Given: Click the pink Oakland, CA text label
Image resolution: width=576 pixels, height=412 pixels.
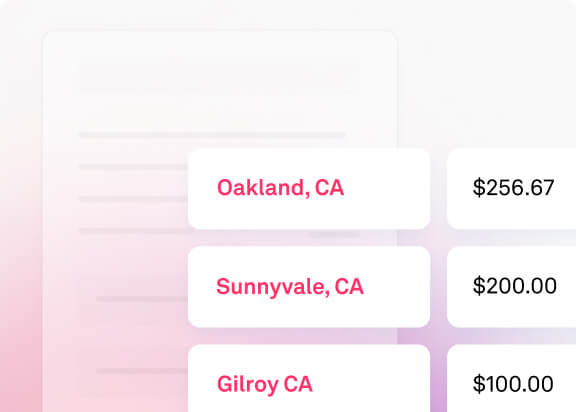Looking at the screenshot, I should 280,188.
